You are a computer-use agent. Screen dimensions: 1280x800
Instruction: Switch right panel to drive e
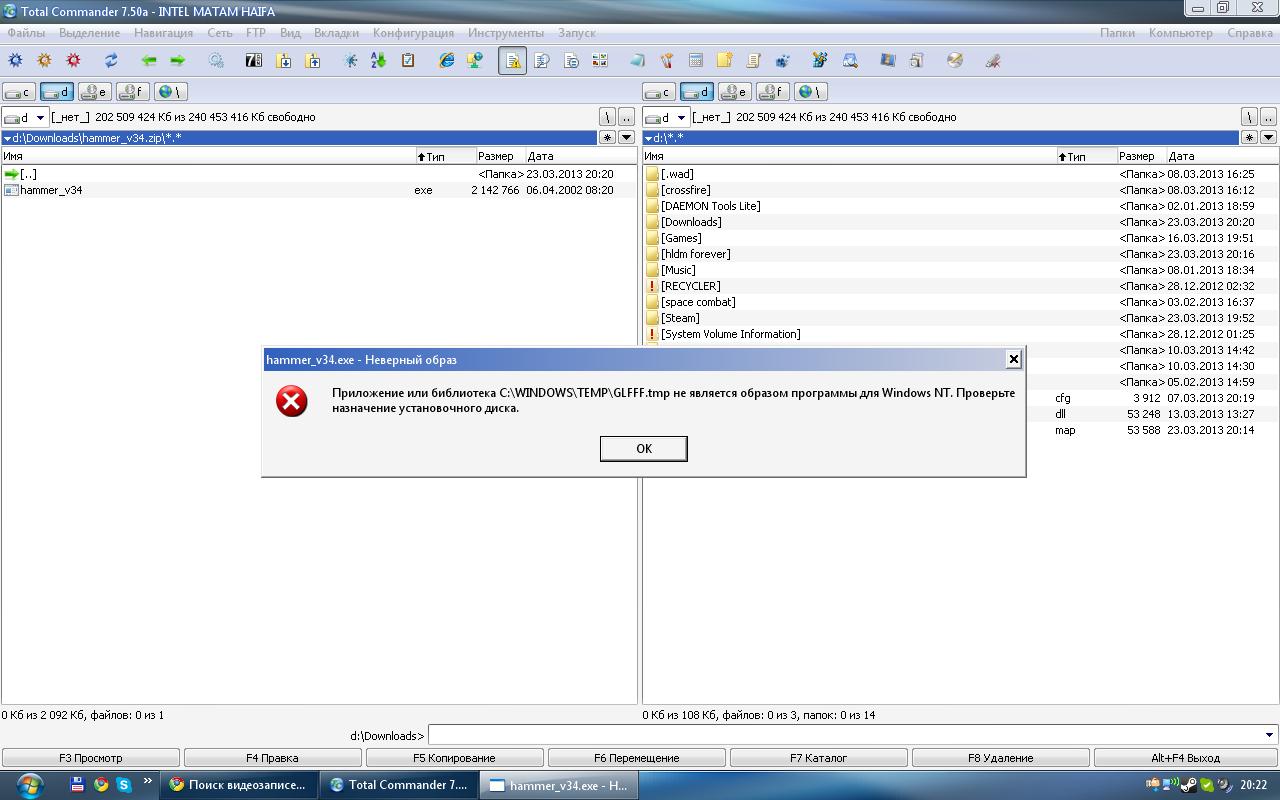pos(735,92)
